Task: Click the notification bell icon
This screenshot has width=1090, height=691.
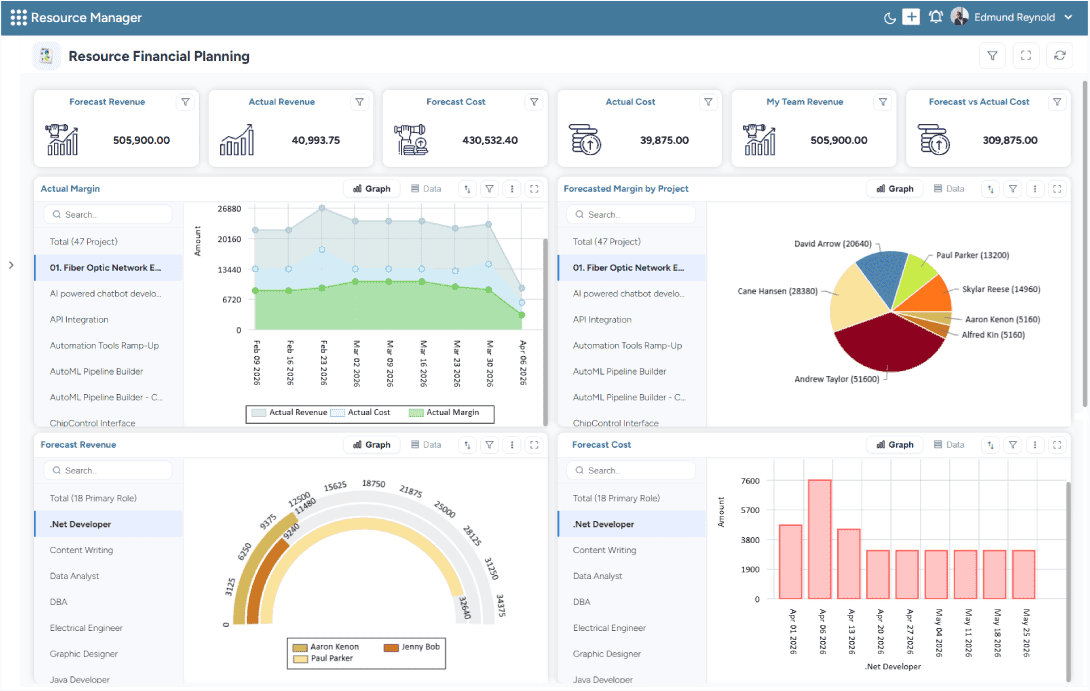Action: 935,16
